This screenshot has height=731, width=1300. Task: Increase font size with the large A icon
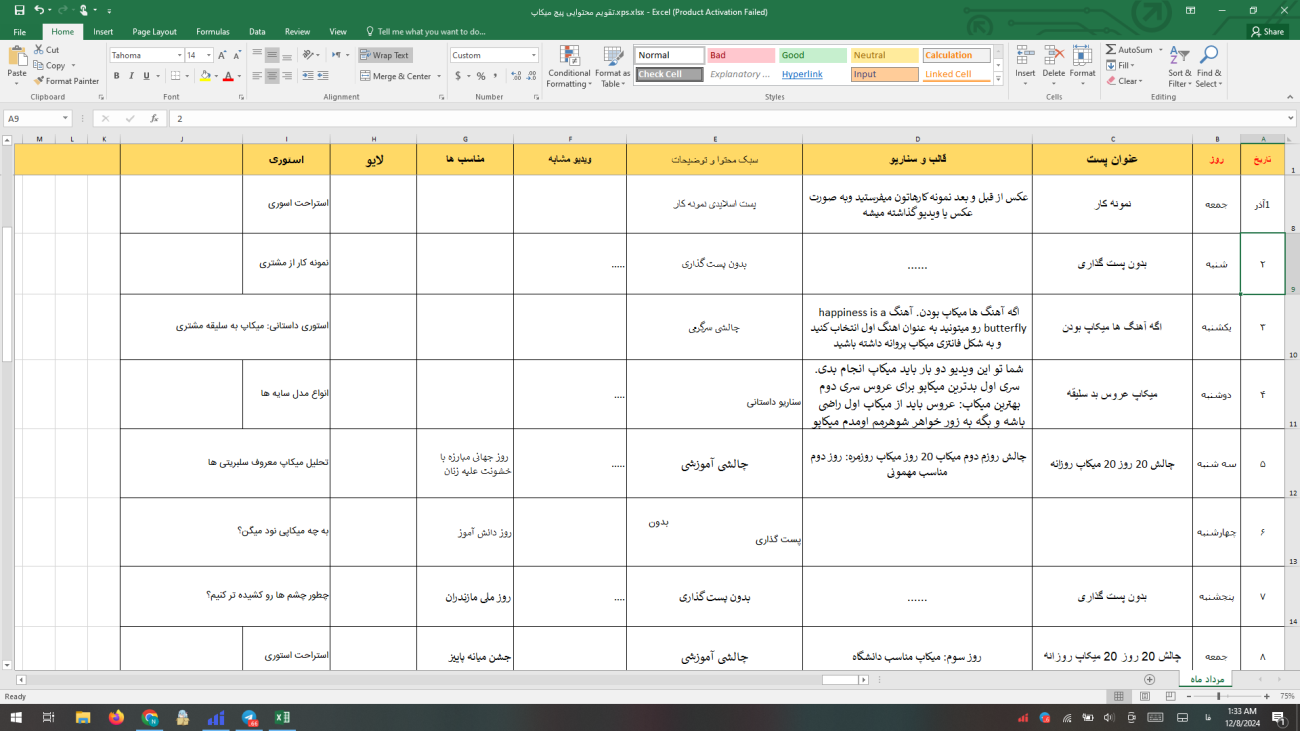pos(222,55)
